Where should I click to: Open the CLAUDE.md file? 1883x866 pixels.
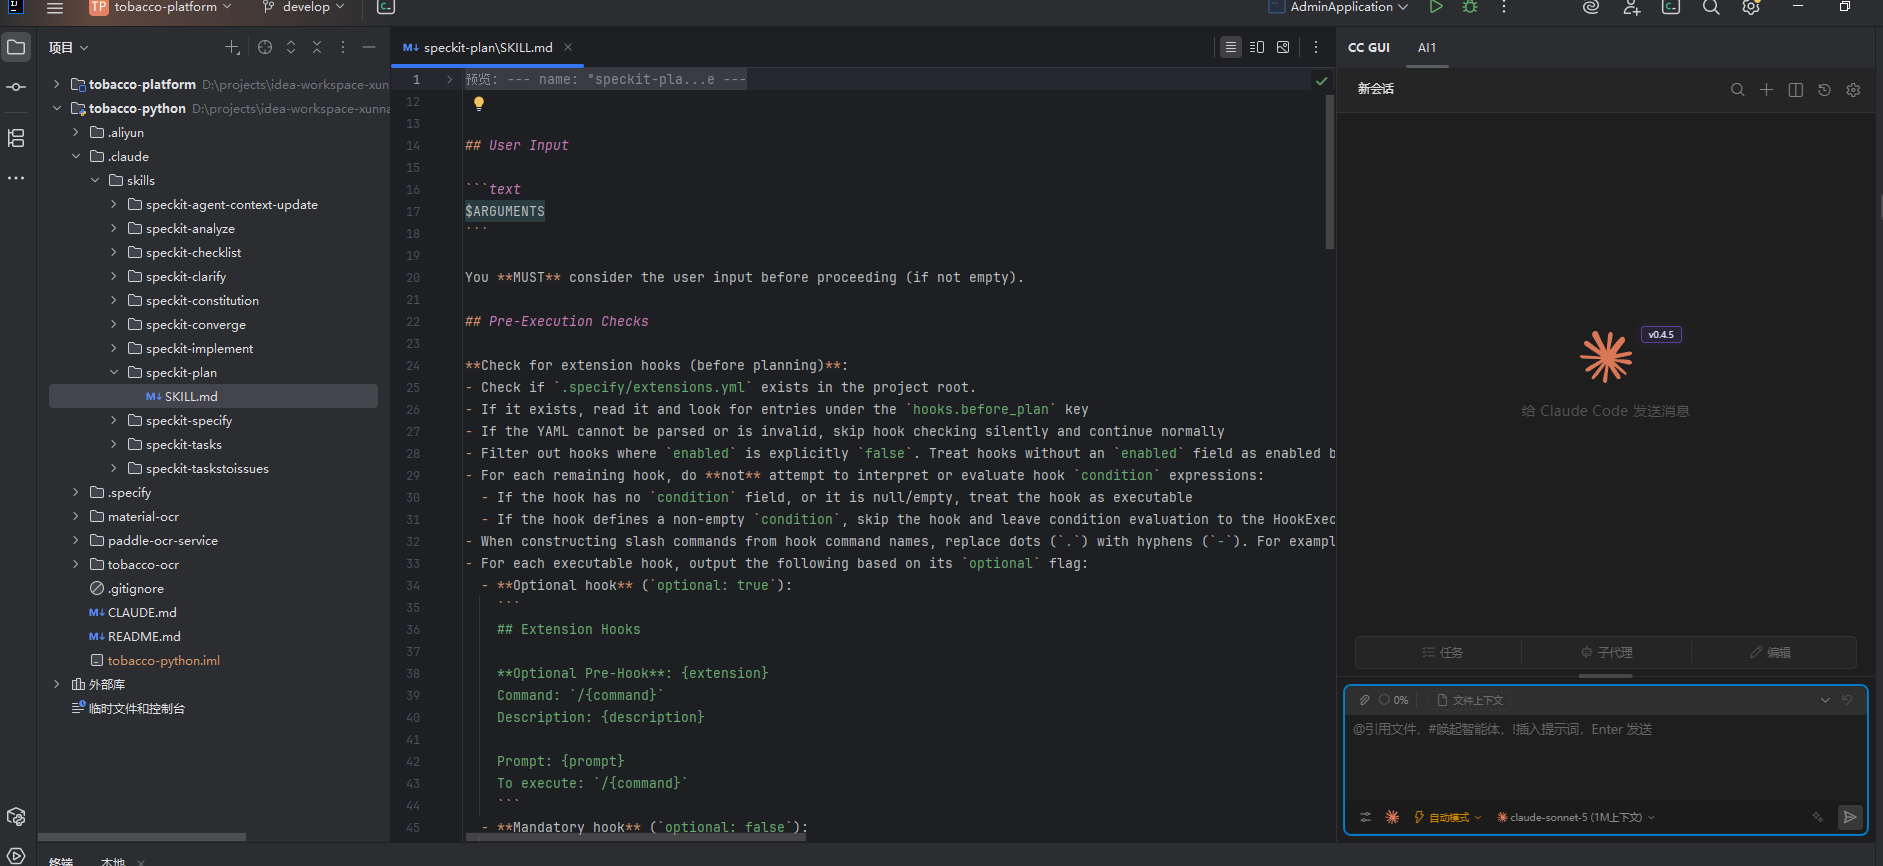(142, 612)
